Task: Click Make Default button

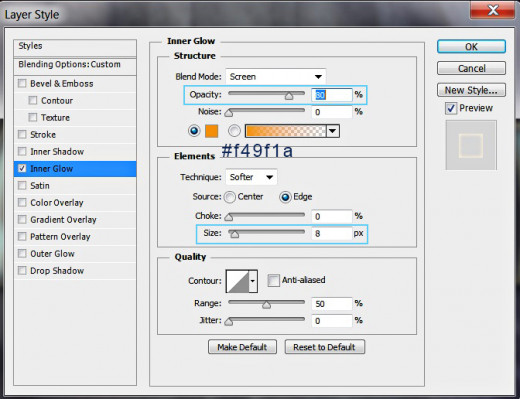Action: [242, 347]
